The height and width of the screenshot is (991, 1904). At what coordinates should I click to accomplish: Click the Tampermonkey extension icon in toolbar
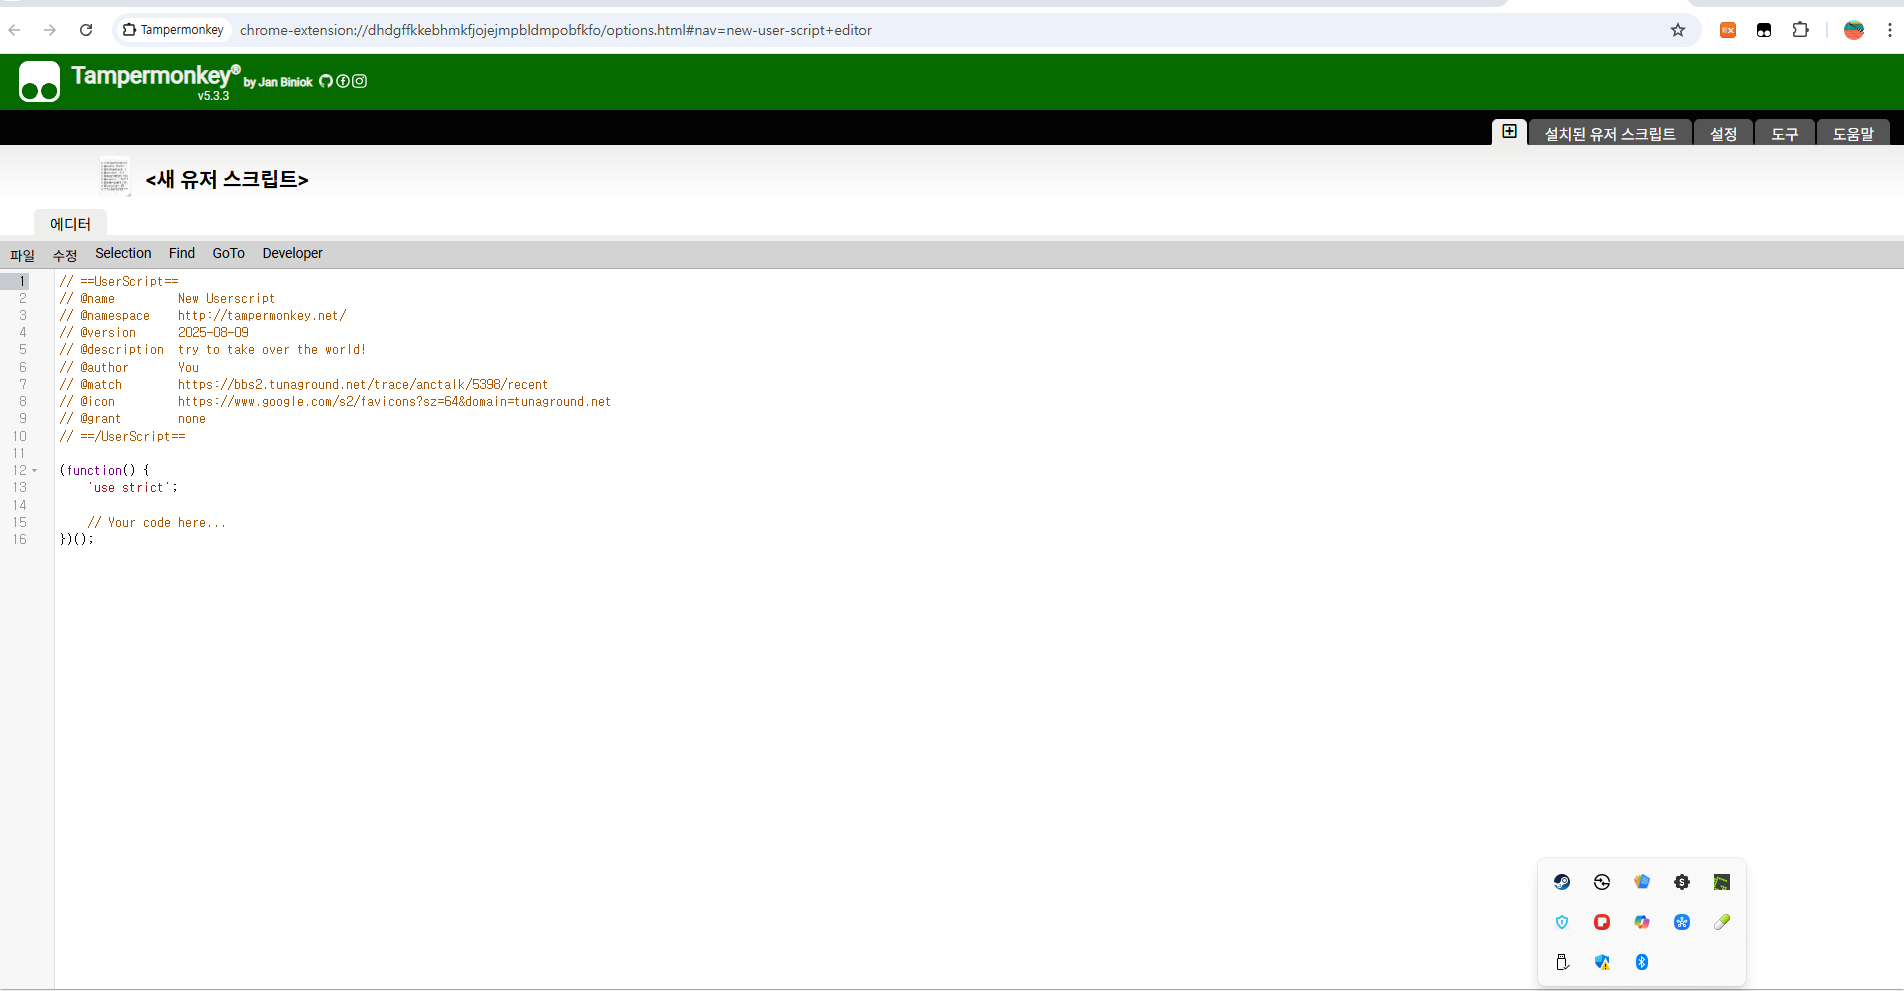(1764, 30)
